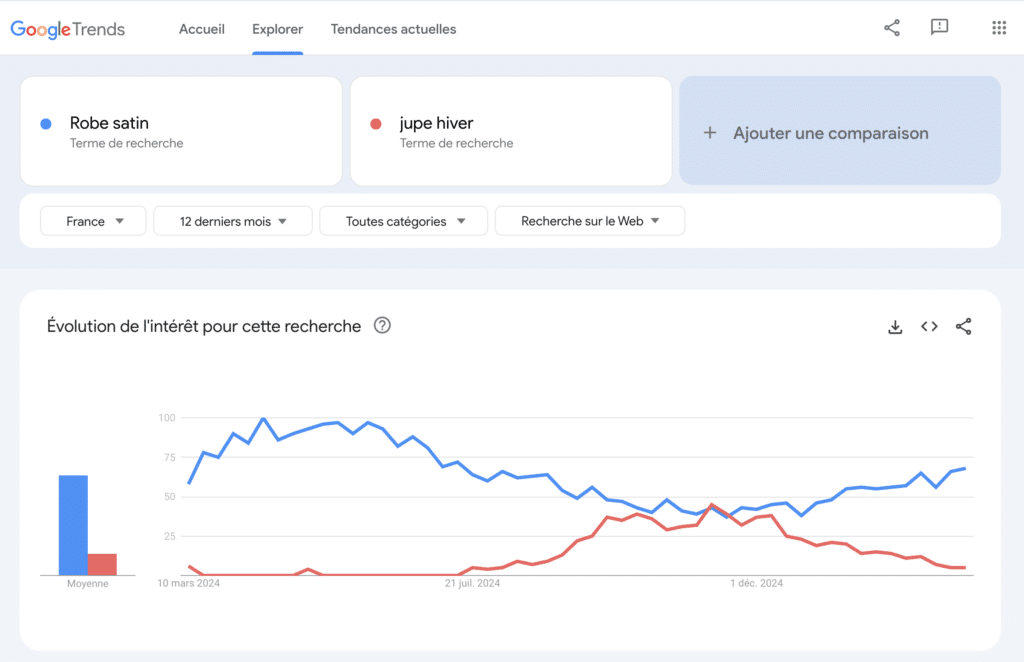Go to the Accueil tab
Viewport: 1024px width, 662px height.
(x=202, y=29)
